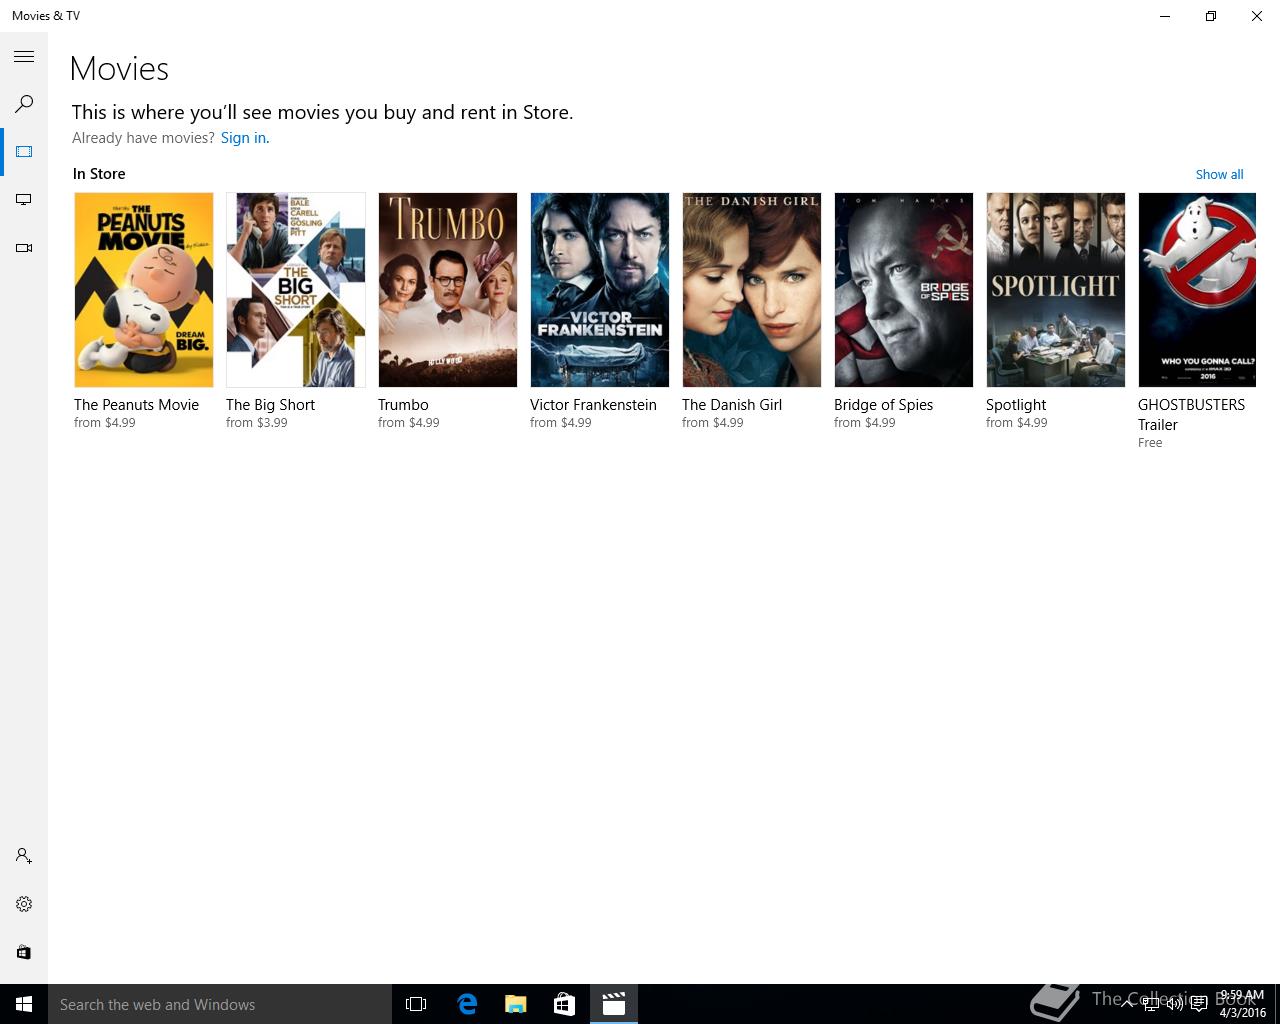Open the Store shopping bag sidebar icon
This screenshot has width=1280, height=1024.
(x=24, y=952)
